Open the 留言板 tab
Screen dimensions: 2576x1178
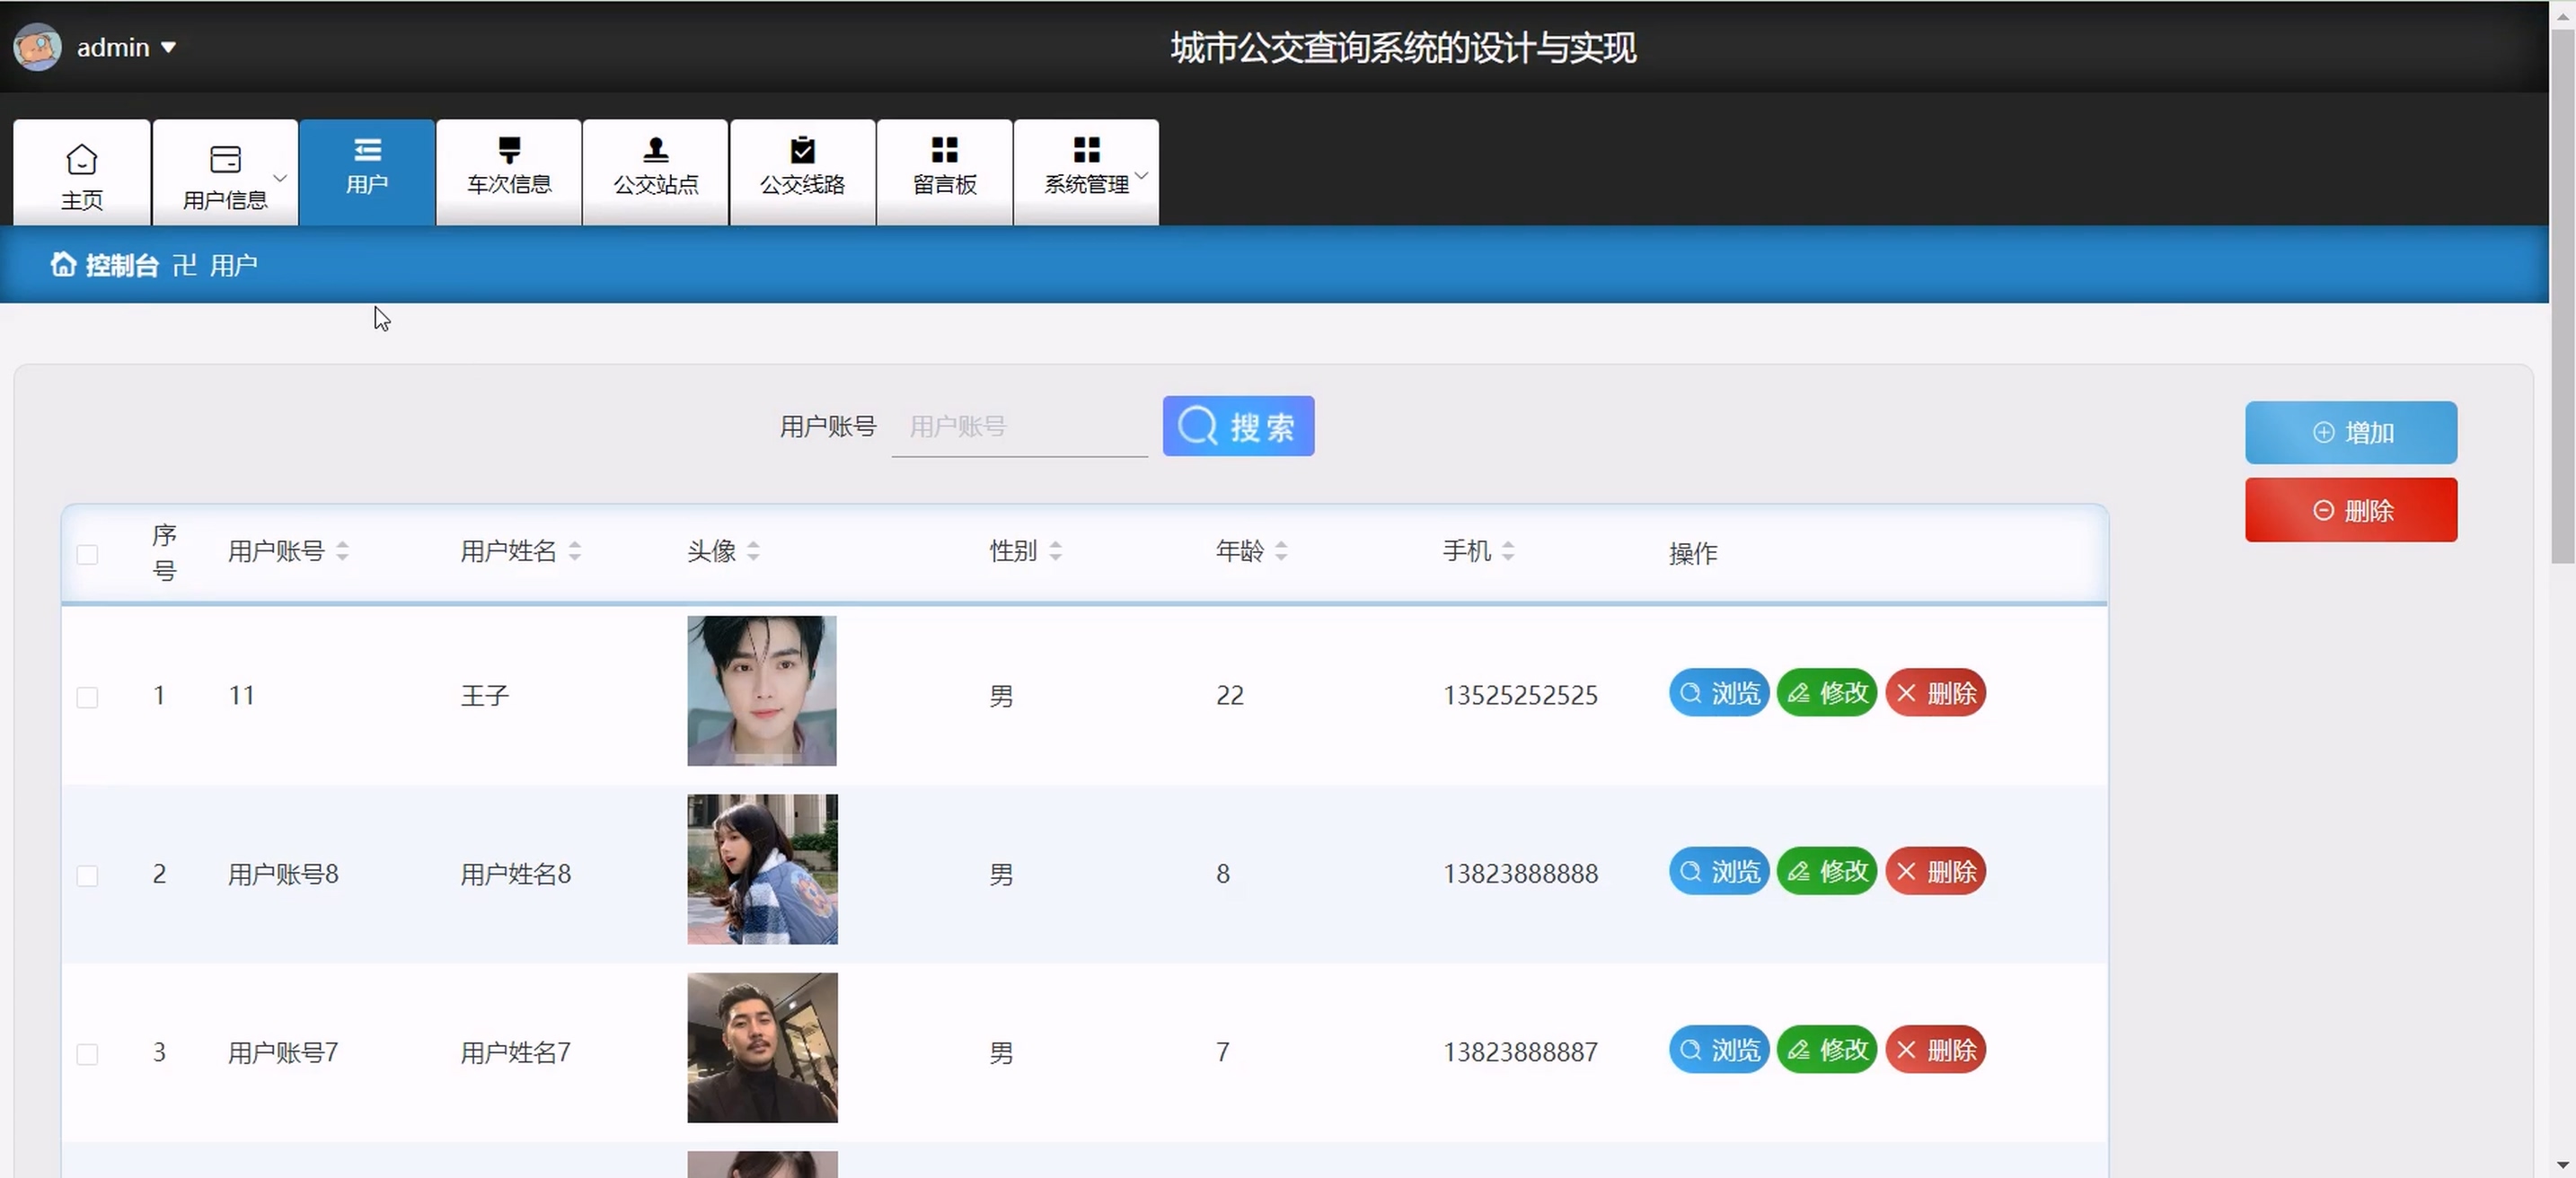pyautogui.click(x=945, y=173)
